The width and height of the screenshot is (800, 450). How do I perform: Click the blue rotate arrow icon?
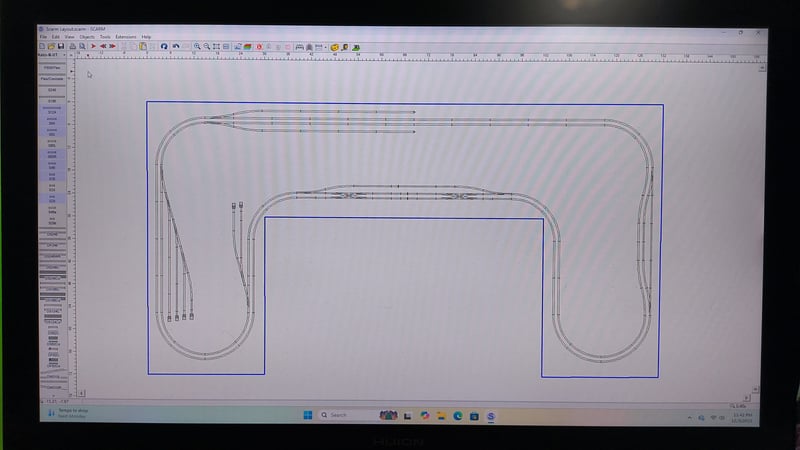[164, 46]
